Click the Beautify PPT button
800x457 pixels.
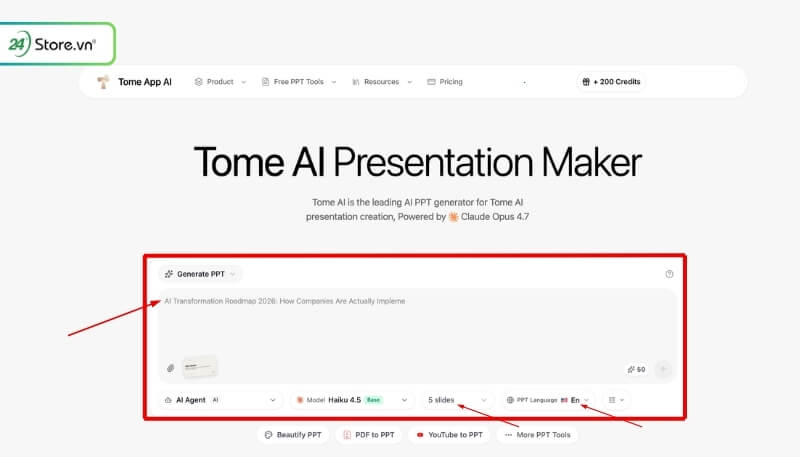293,435
